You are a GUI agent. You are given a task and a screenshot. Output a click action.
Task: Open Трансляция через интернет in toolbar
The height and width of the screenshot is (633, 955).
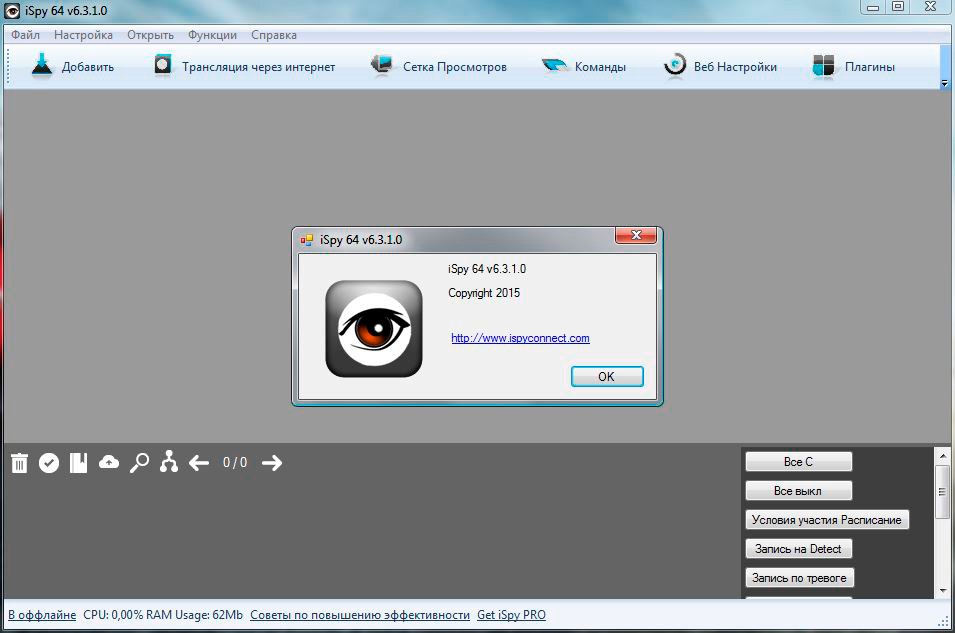click(x=244, y=66)
